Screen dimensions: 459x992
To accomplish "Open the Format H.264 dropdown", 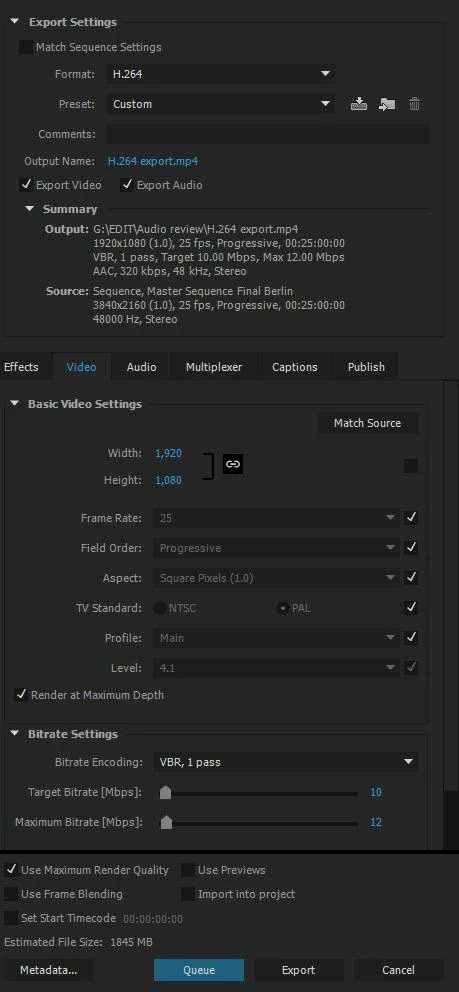I will point(220,74).
